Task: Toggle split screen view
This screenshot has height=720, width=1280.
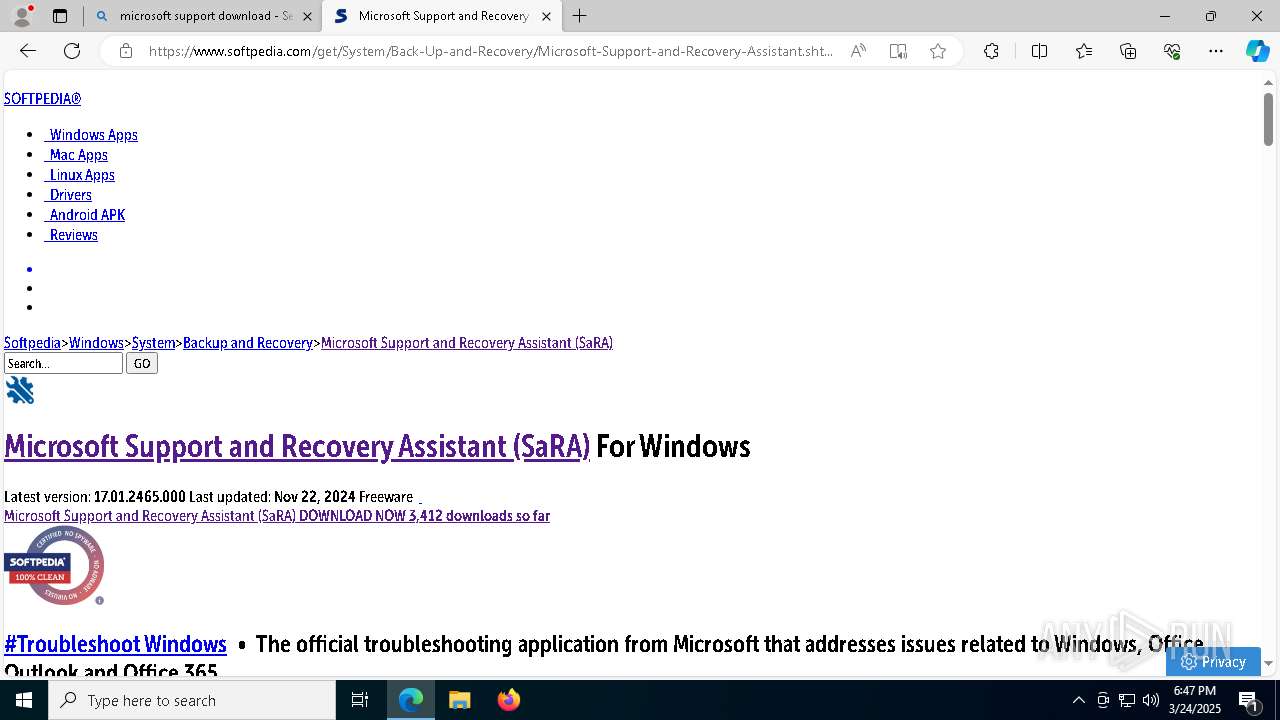Action: coord(1039,51)
